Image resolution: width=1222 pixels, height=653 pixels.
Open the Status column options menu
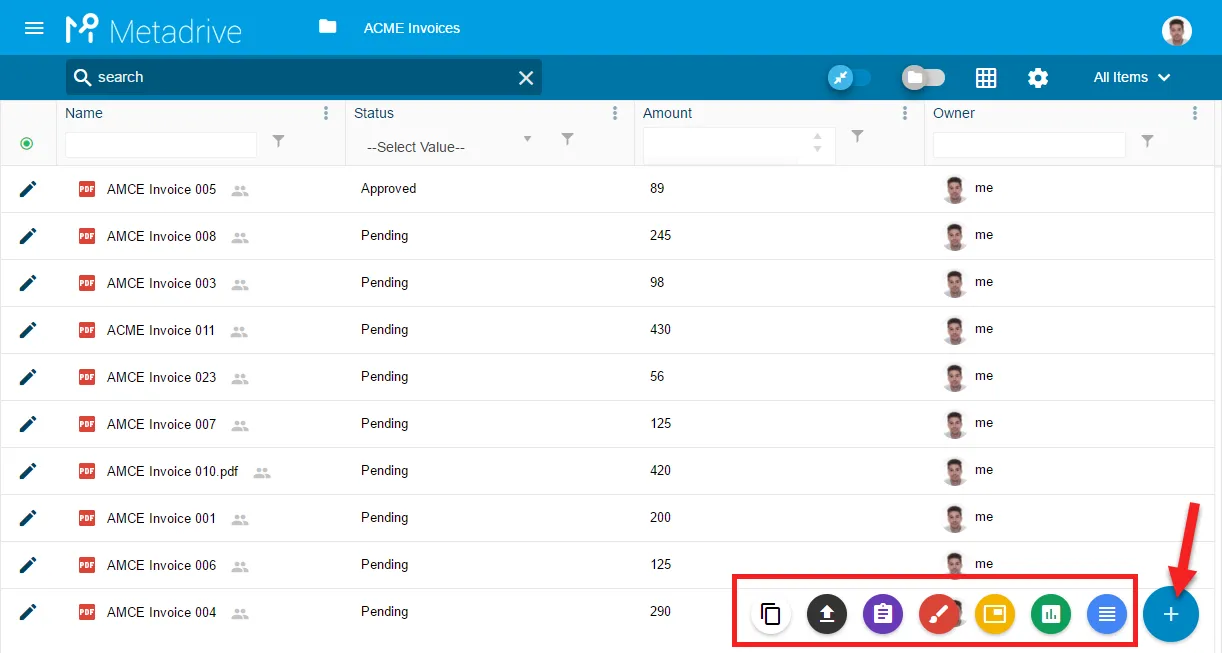[615, 113]
